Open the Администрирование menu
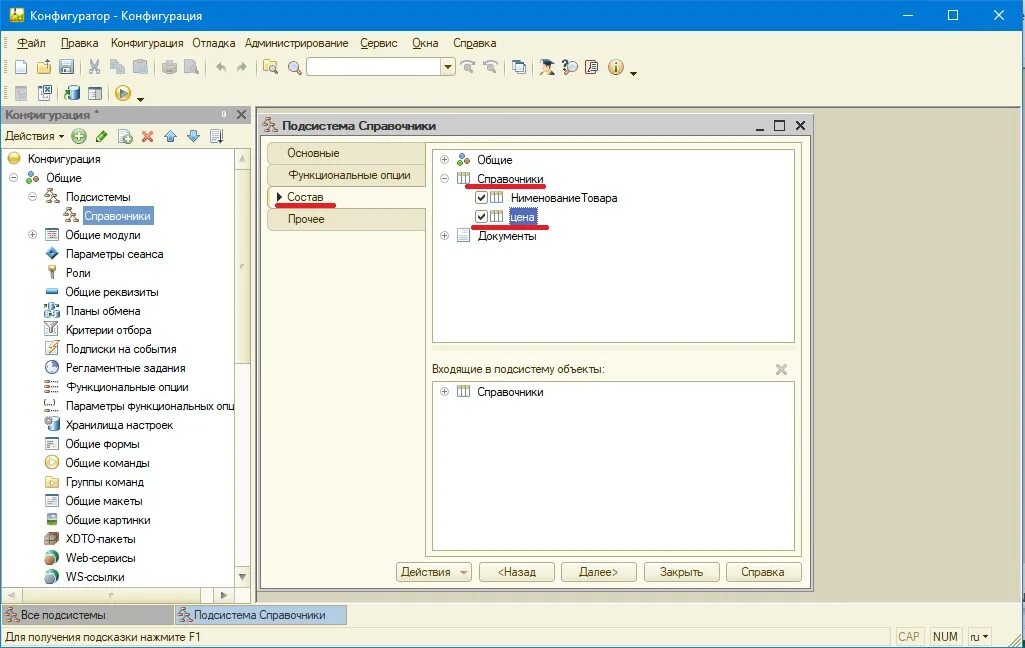 coord(296,43)
